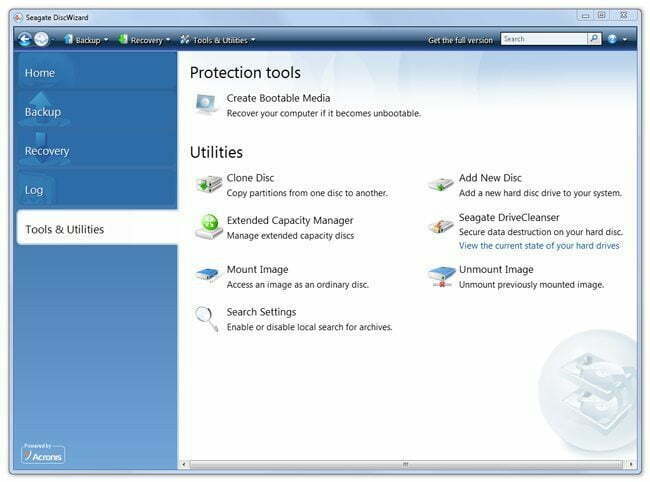Click the Recovery toolbar icon
650x482 pixels.
click(123, 39)
